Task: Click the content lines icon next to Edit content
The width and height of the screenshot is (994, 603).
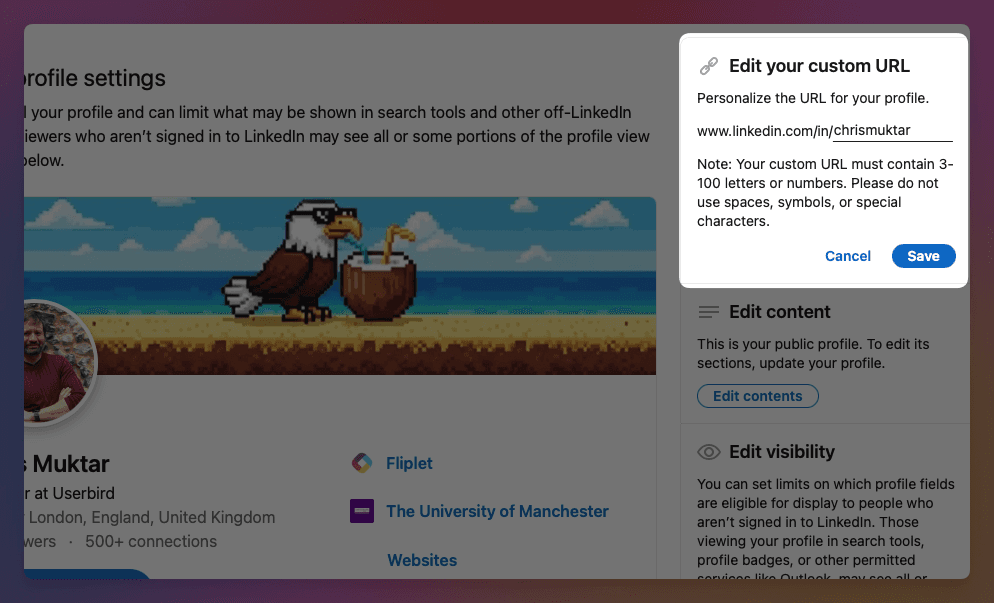Action: [710, 312]
